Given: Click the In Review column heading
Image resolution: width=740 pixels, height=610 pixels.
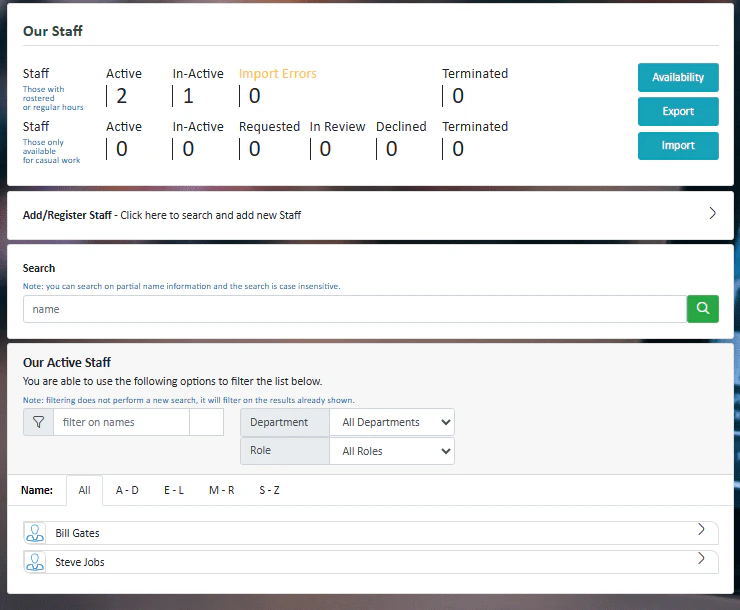Looking at the screenshot, I should click(x=337, y=126).
